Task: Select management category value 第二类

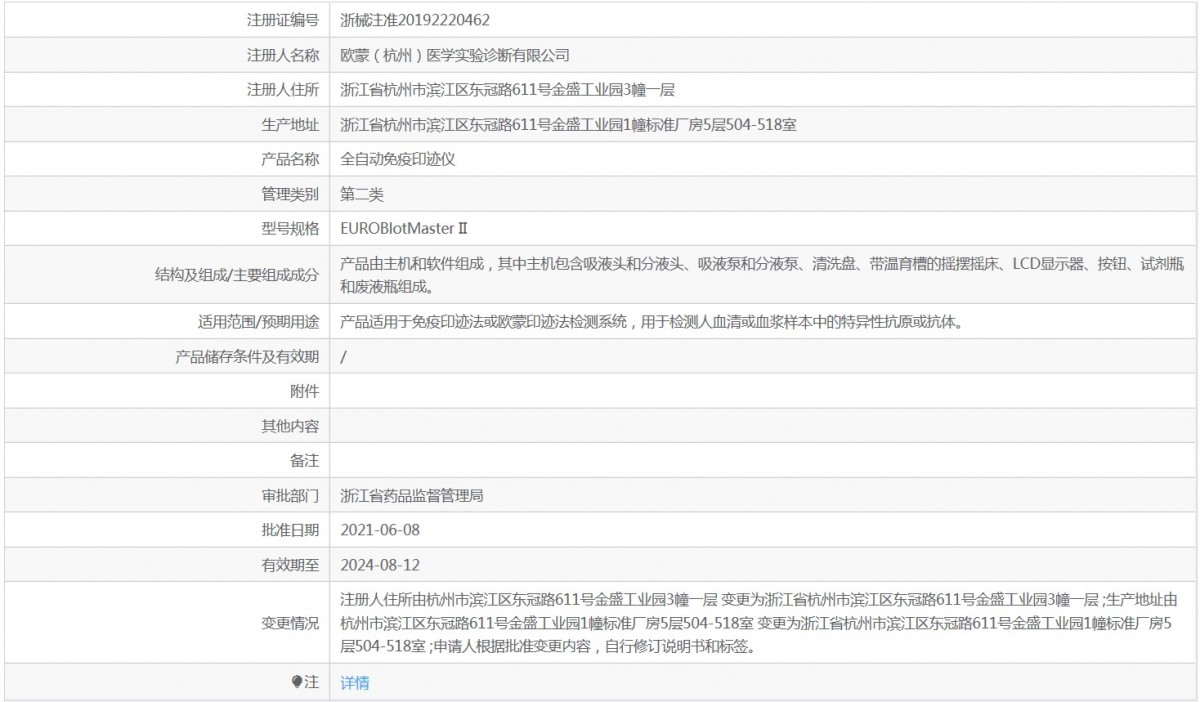Action: click(362, 194)
